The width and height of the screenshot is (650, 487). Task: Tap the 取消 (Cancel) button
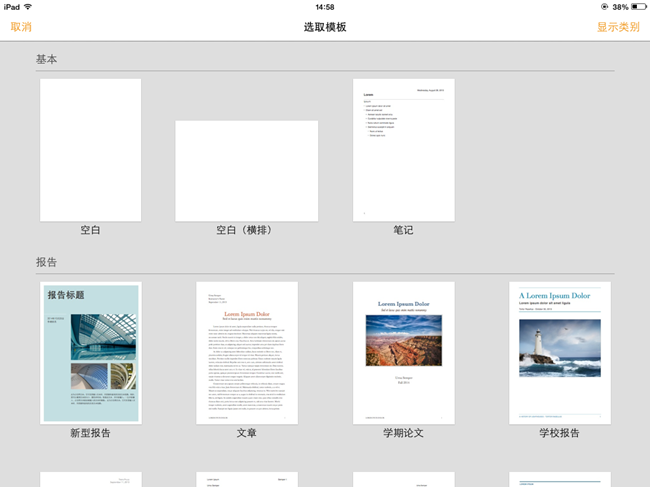click(21, 27)
